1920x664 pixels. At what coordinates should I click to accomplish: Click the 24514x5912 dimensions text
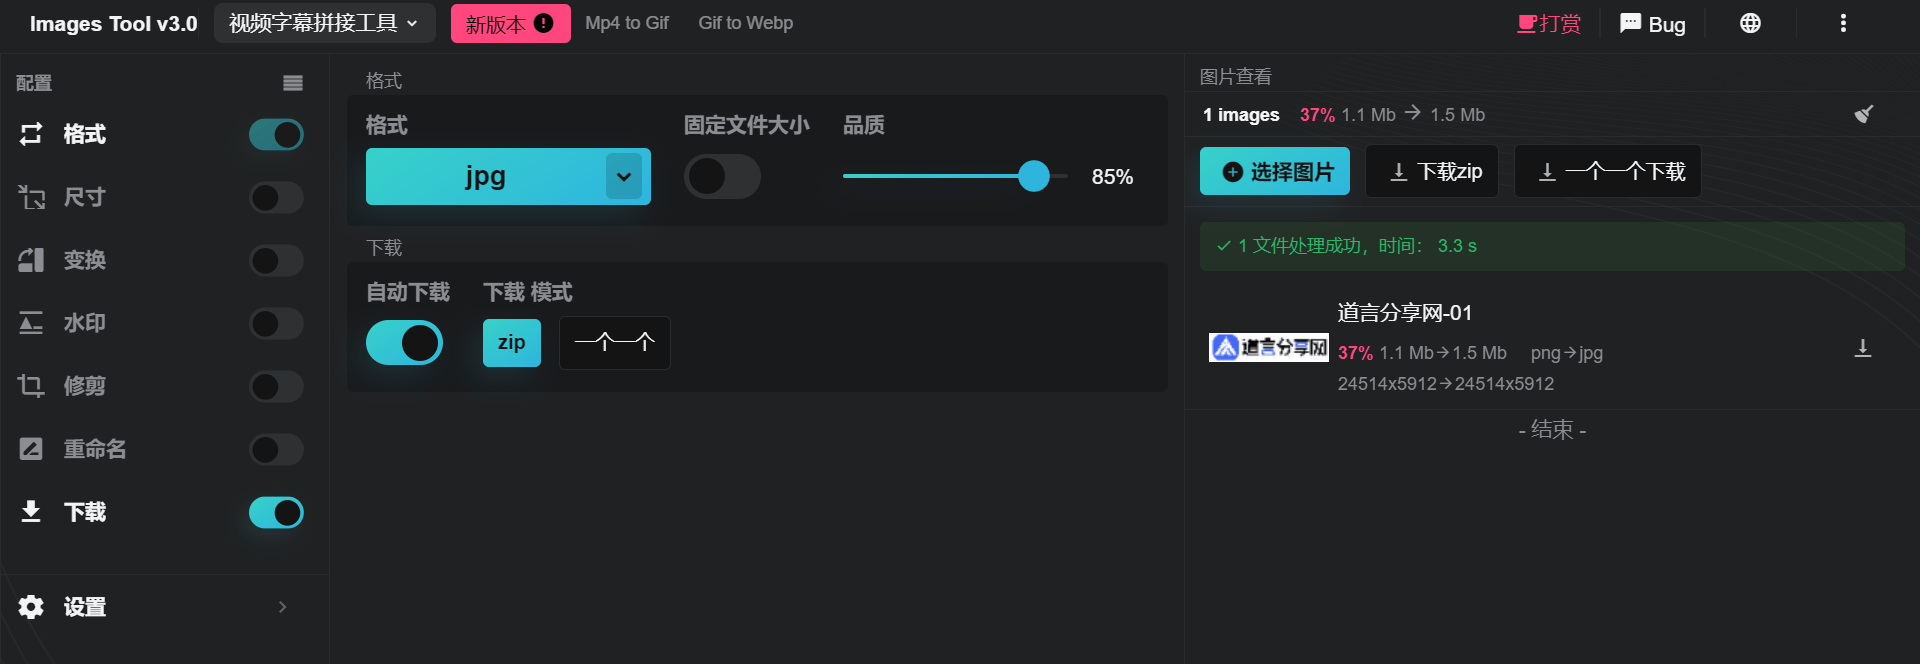pyautogui.click(x=1446, y=384)
